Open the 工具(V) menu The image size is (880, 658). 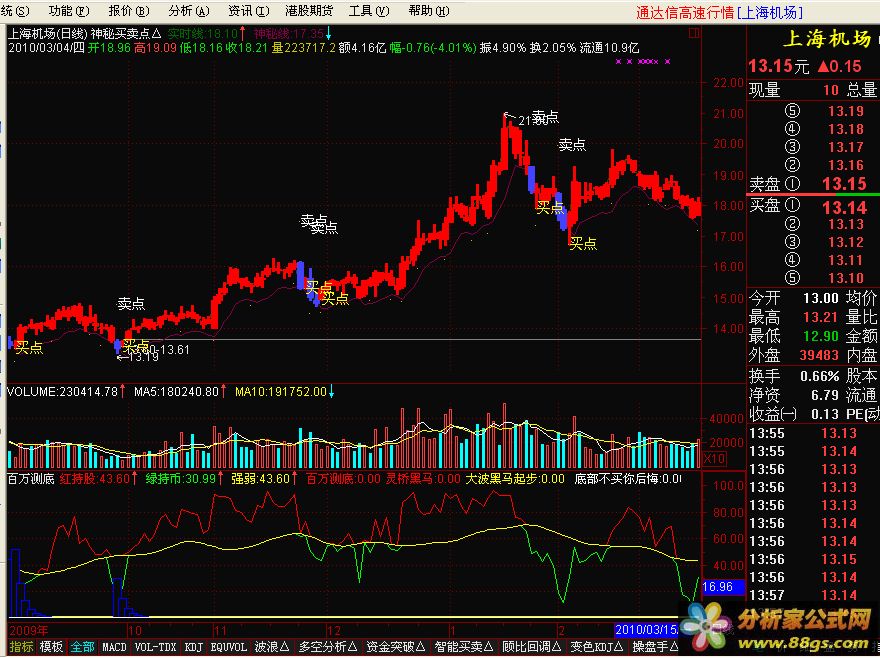tap(369, 11)
